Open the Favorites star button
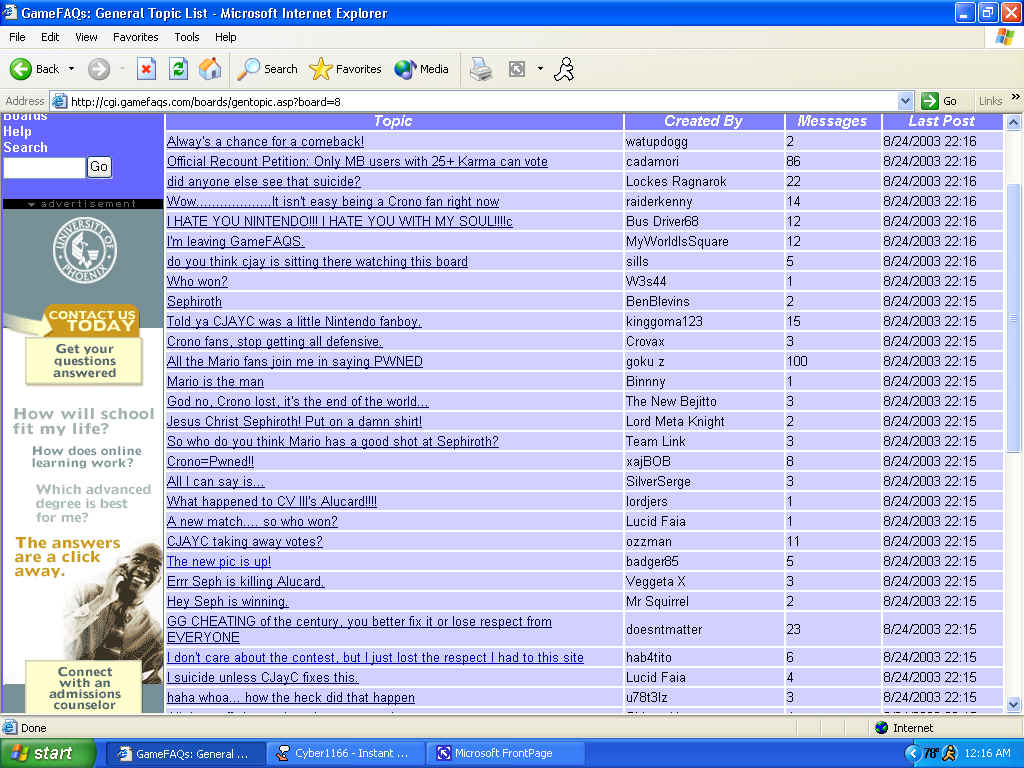The image size is (1024, 768). click(x=345, y=69)
